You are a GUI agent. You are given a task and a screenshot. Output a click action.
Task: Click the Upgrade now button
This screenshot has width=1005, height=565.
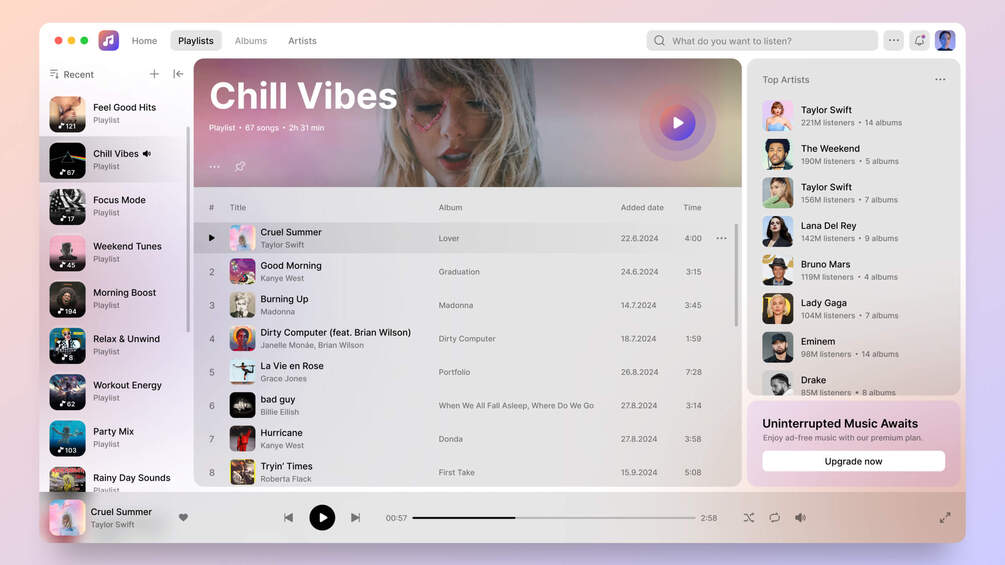tap(853, 461)
